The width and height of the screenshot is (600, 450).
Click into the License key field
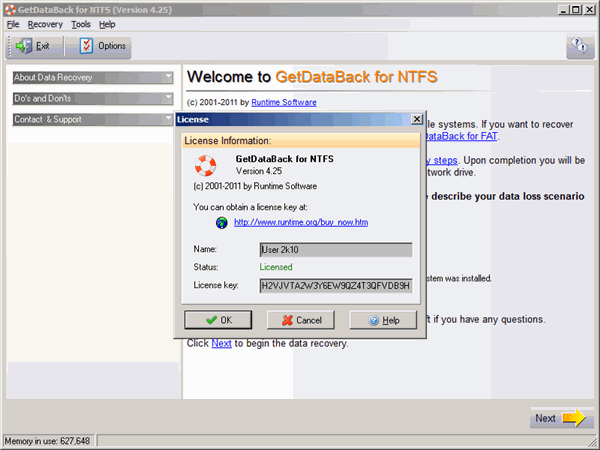click(x=336, y=285)
